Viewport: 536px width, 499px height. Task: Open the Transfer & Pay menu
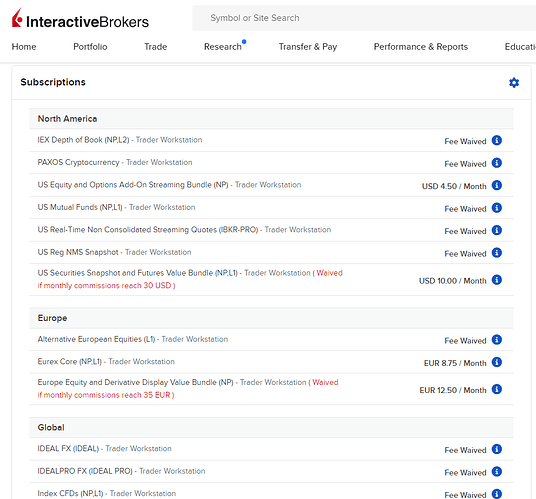[x=308, y=47]
